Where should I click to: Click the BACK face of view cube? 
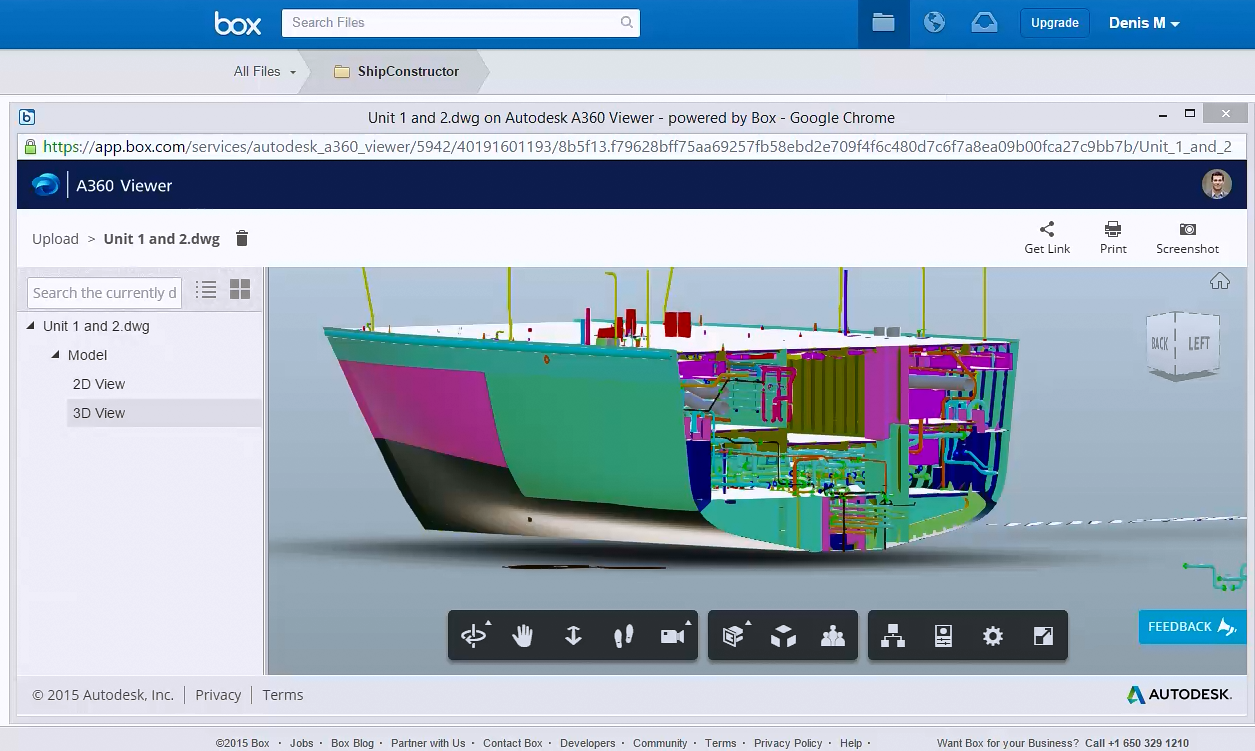tap(1161, 344)
